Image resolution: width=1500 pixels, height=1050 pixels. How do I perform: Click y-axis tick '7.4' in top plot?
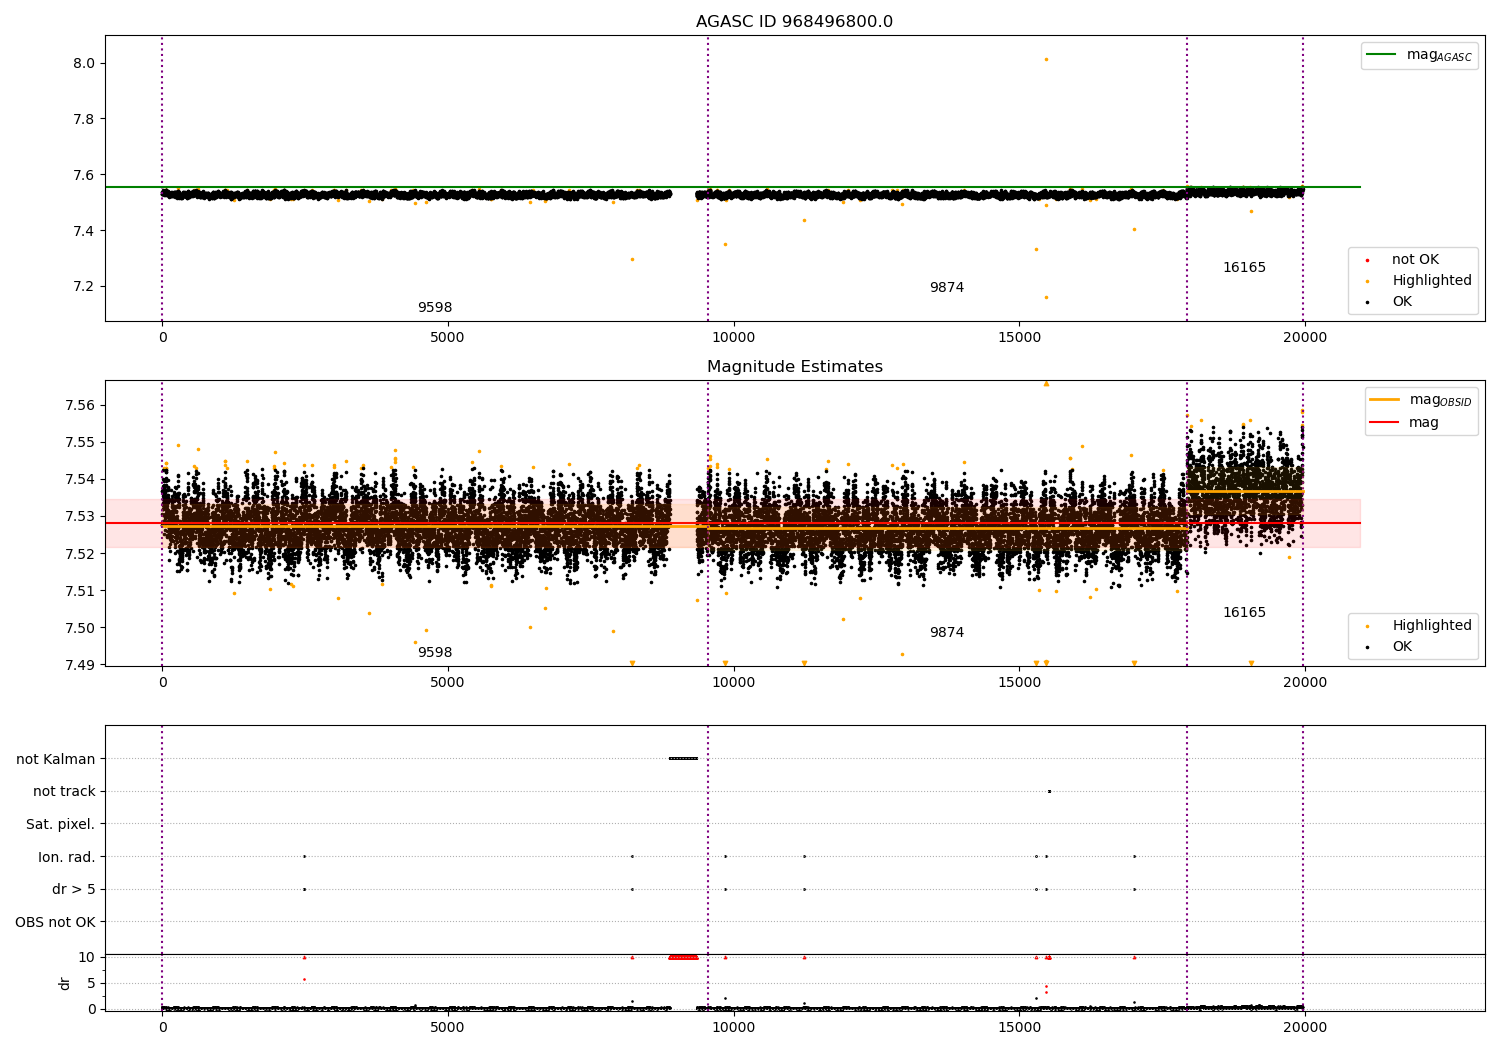point(83,232)
